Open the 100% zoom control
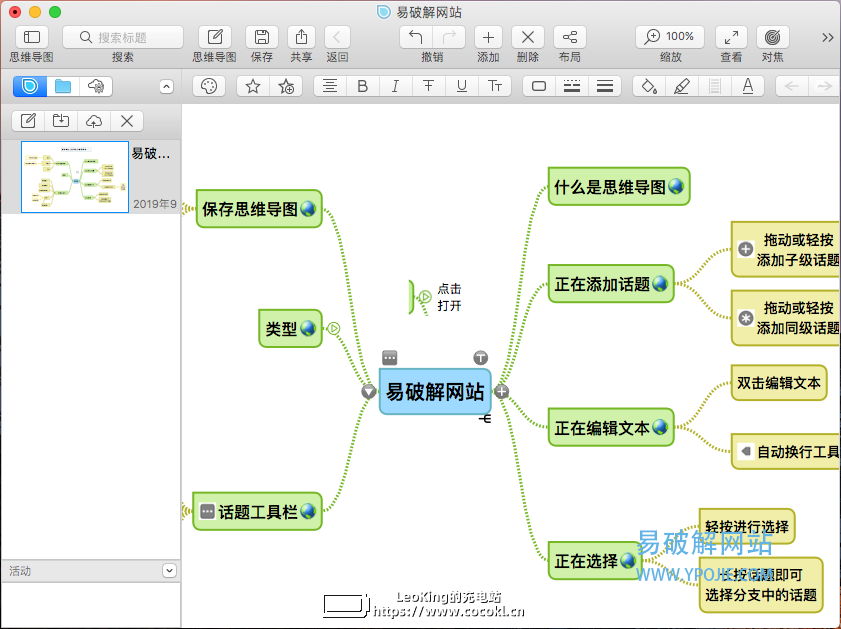Screen dimensions: 841x629 click(670, 37)
